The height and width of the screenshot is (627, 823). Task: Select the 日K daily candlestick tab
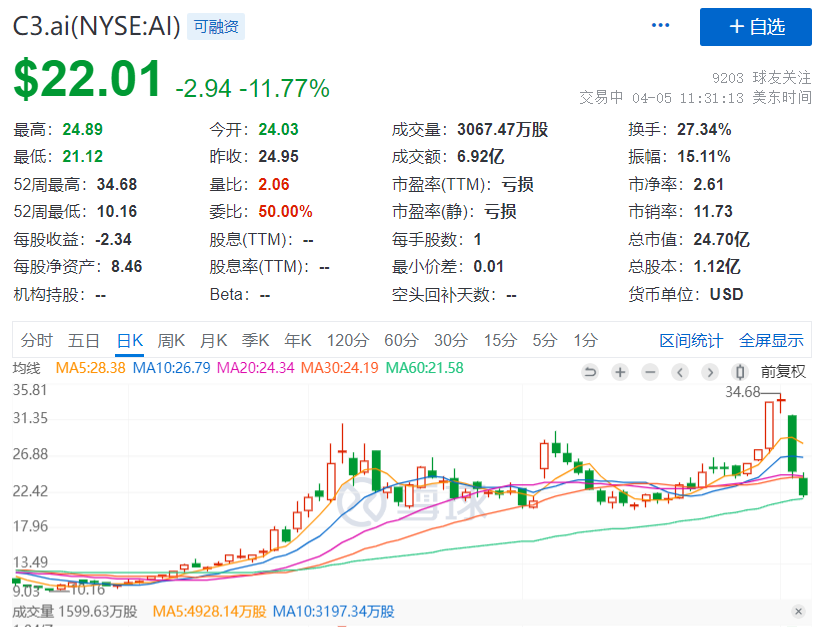130,341
